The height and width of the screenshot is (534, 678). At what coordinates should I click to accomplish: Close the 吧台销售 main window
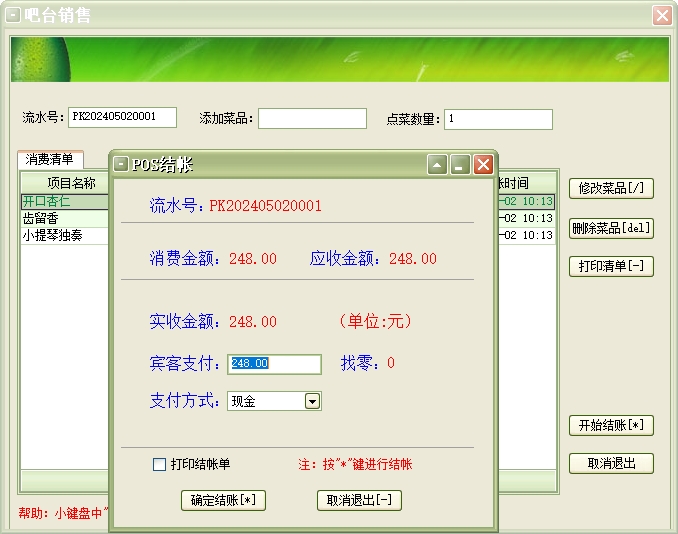click(661, 15)
